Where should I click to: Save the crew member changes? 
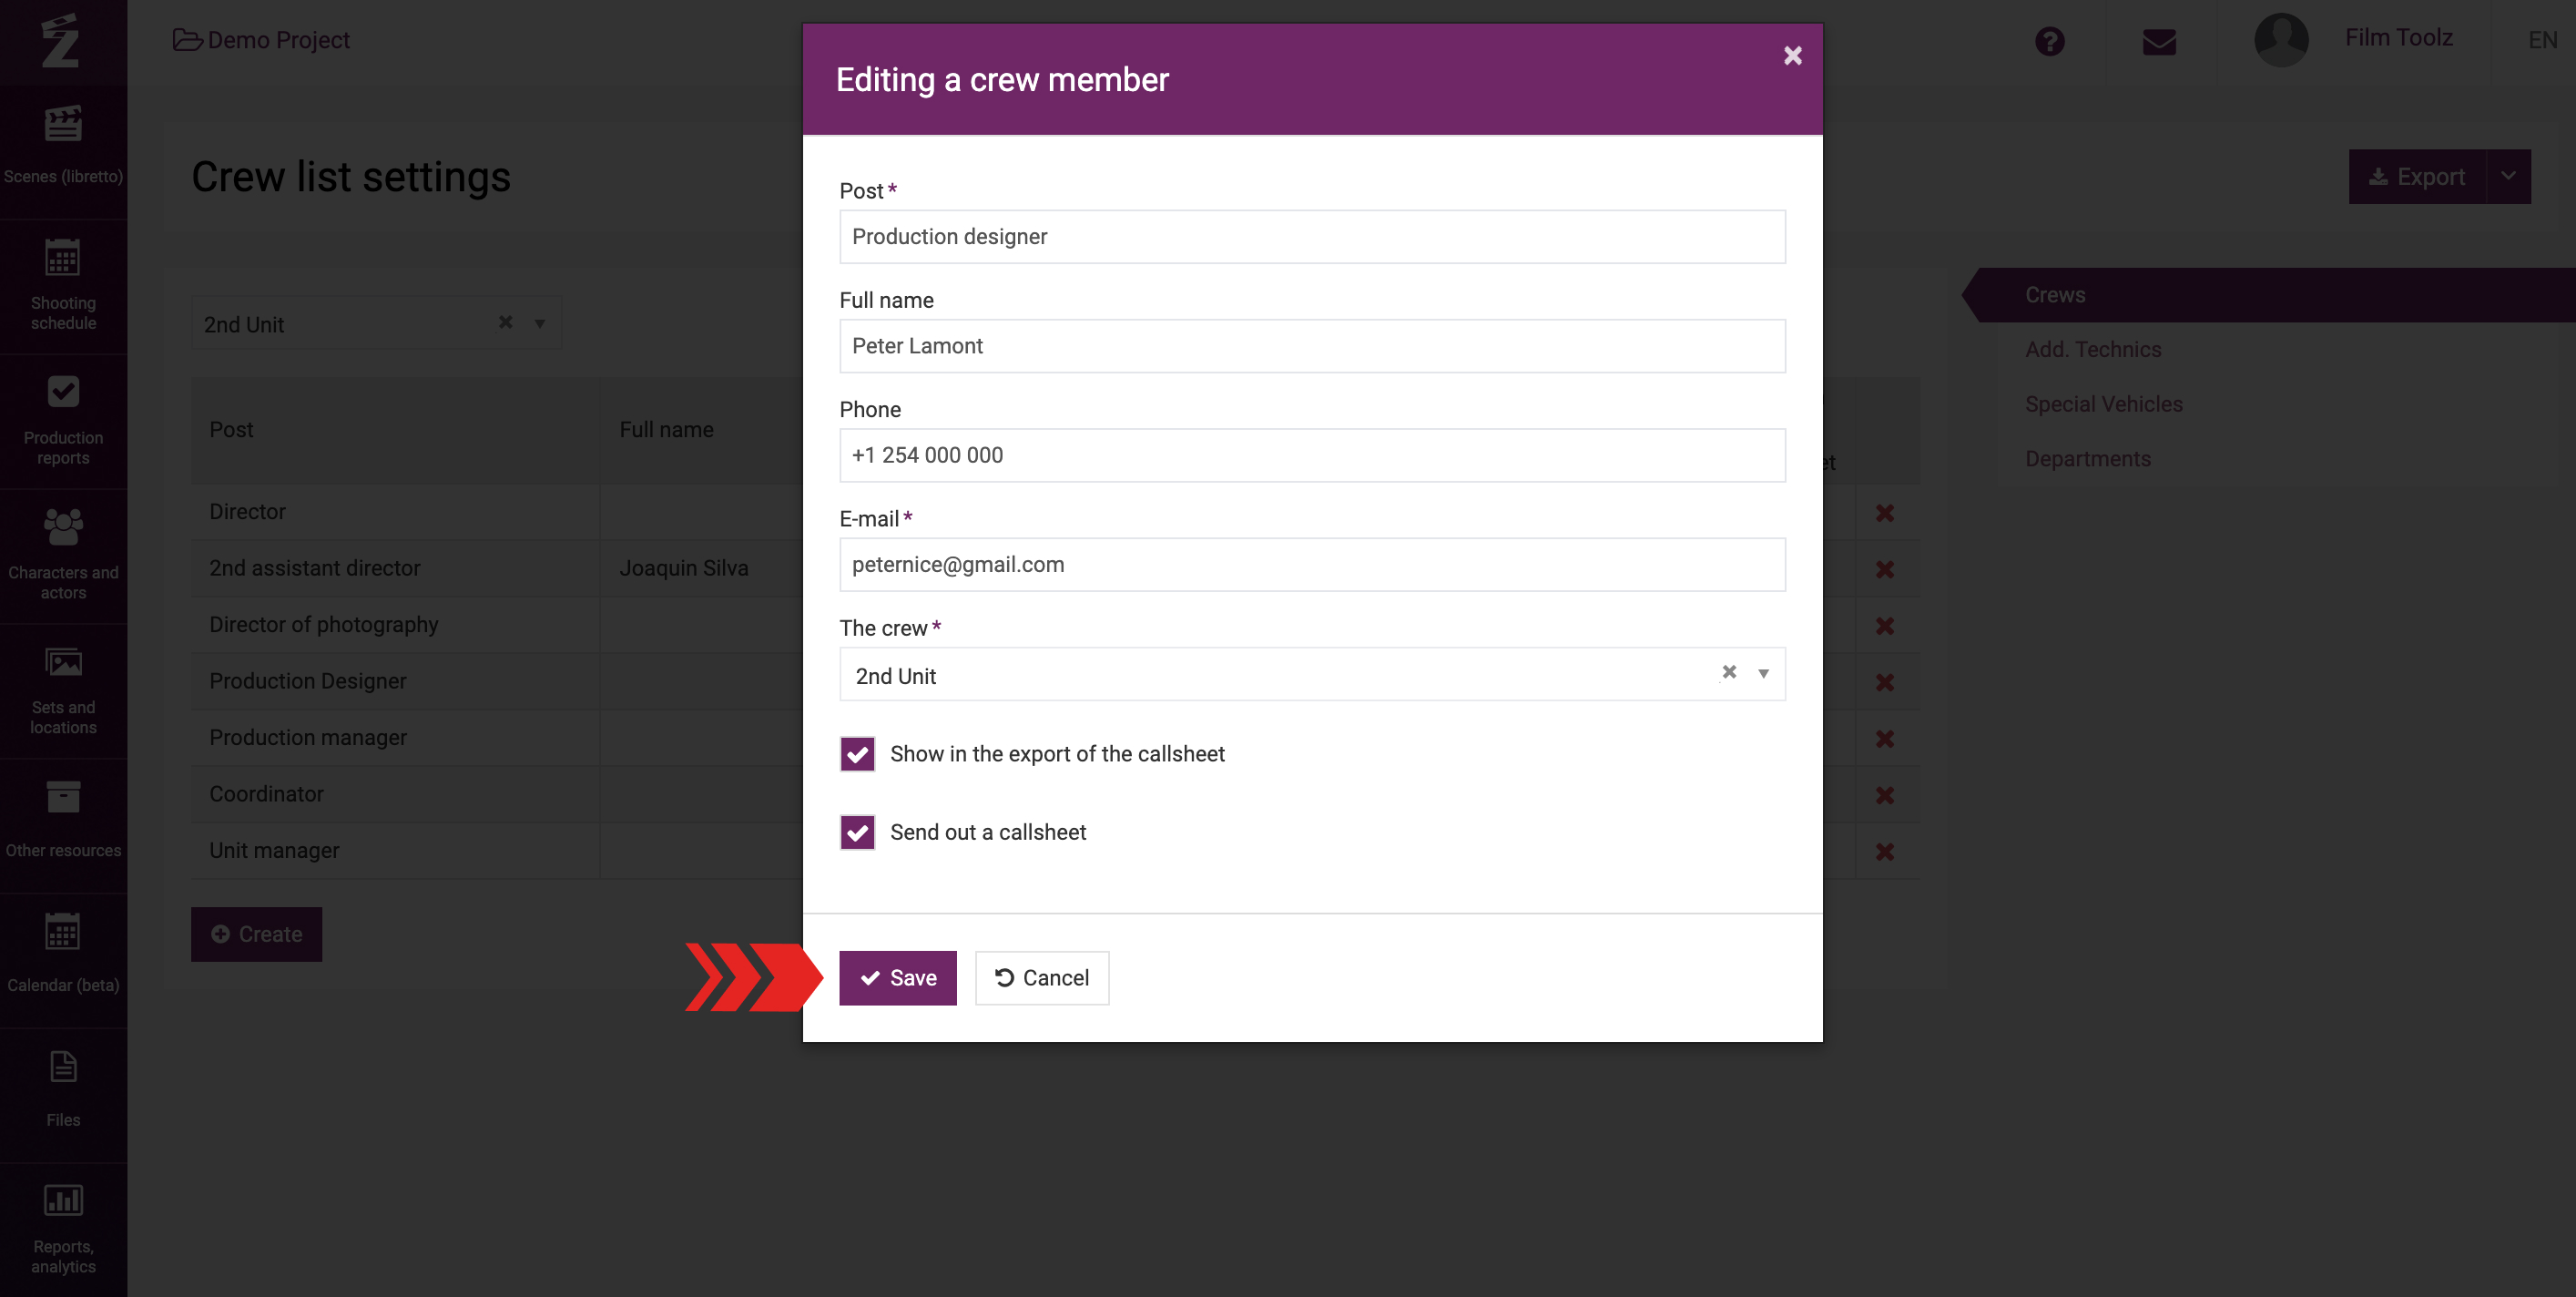click(x=897, y=978)
